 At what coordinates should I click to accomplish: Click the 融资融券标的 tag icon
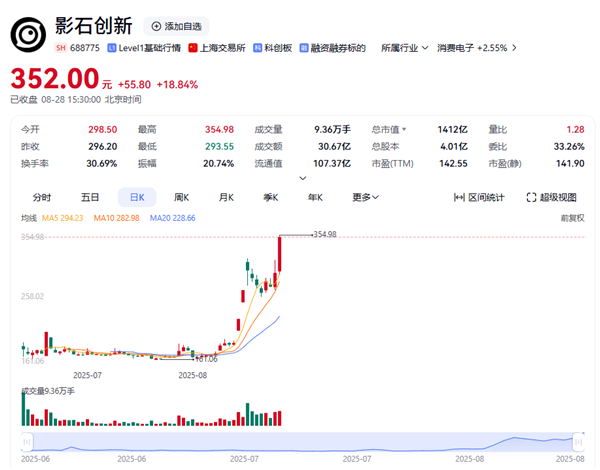(304, 48)
